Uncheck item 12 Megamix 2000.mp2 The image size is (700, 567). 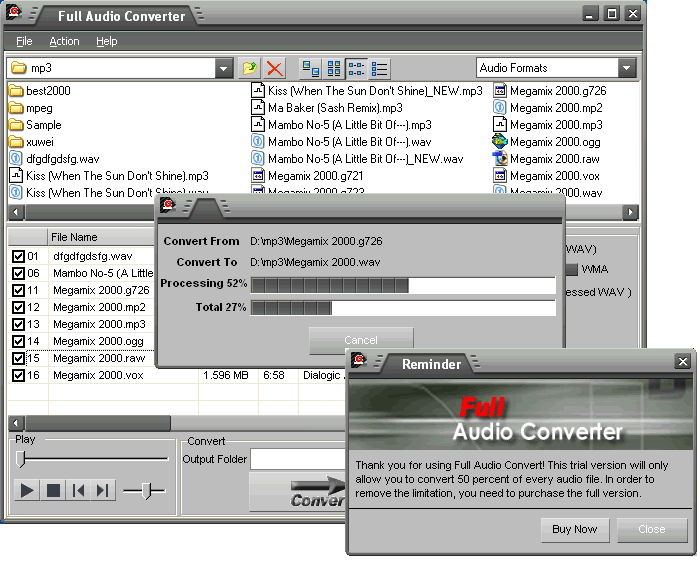18,307
